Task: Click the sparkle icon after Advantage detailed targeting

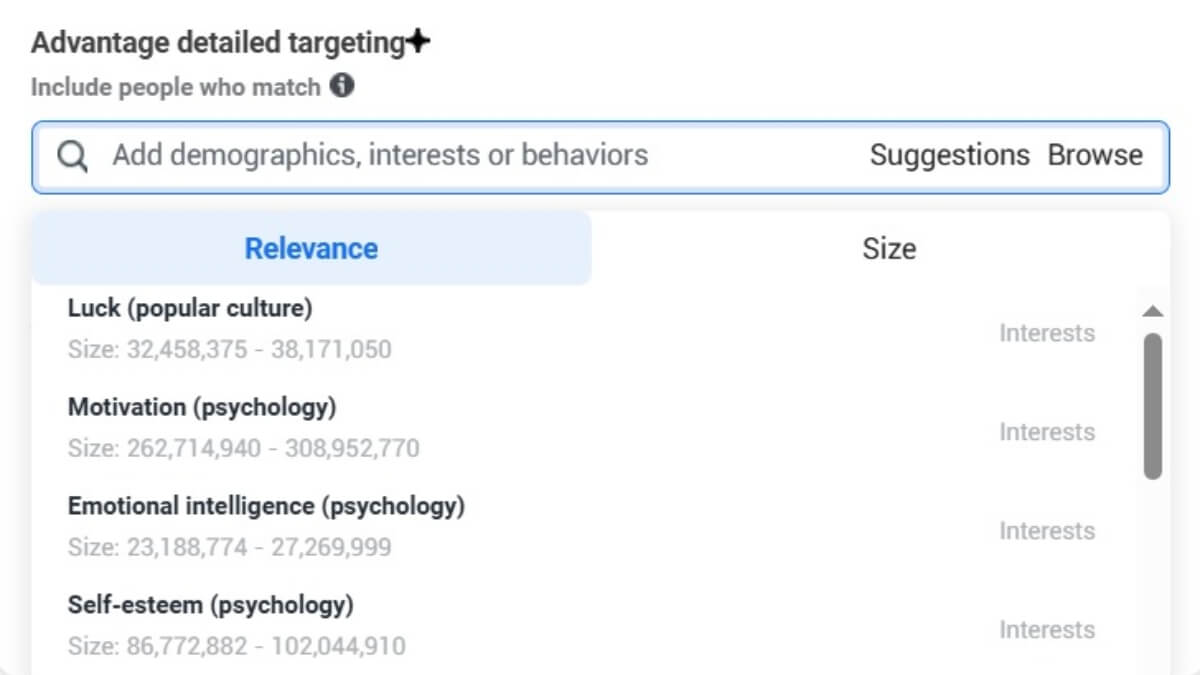Action: (418, 43)
